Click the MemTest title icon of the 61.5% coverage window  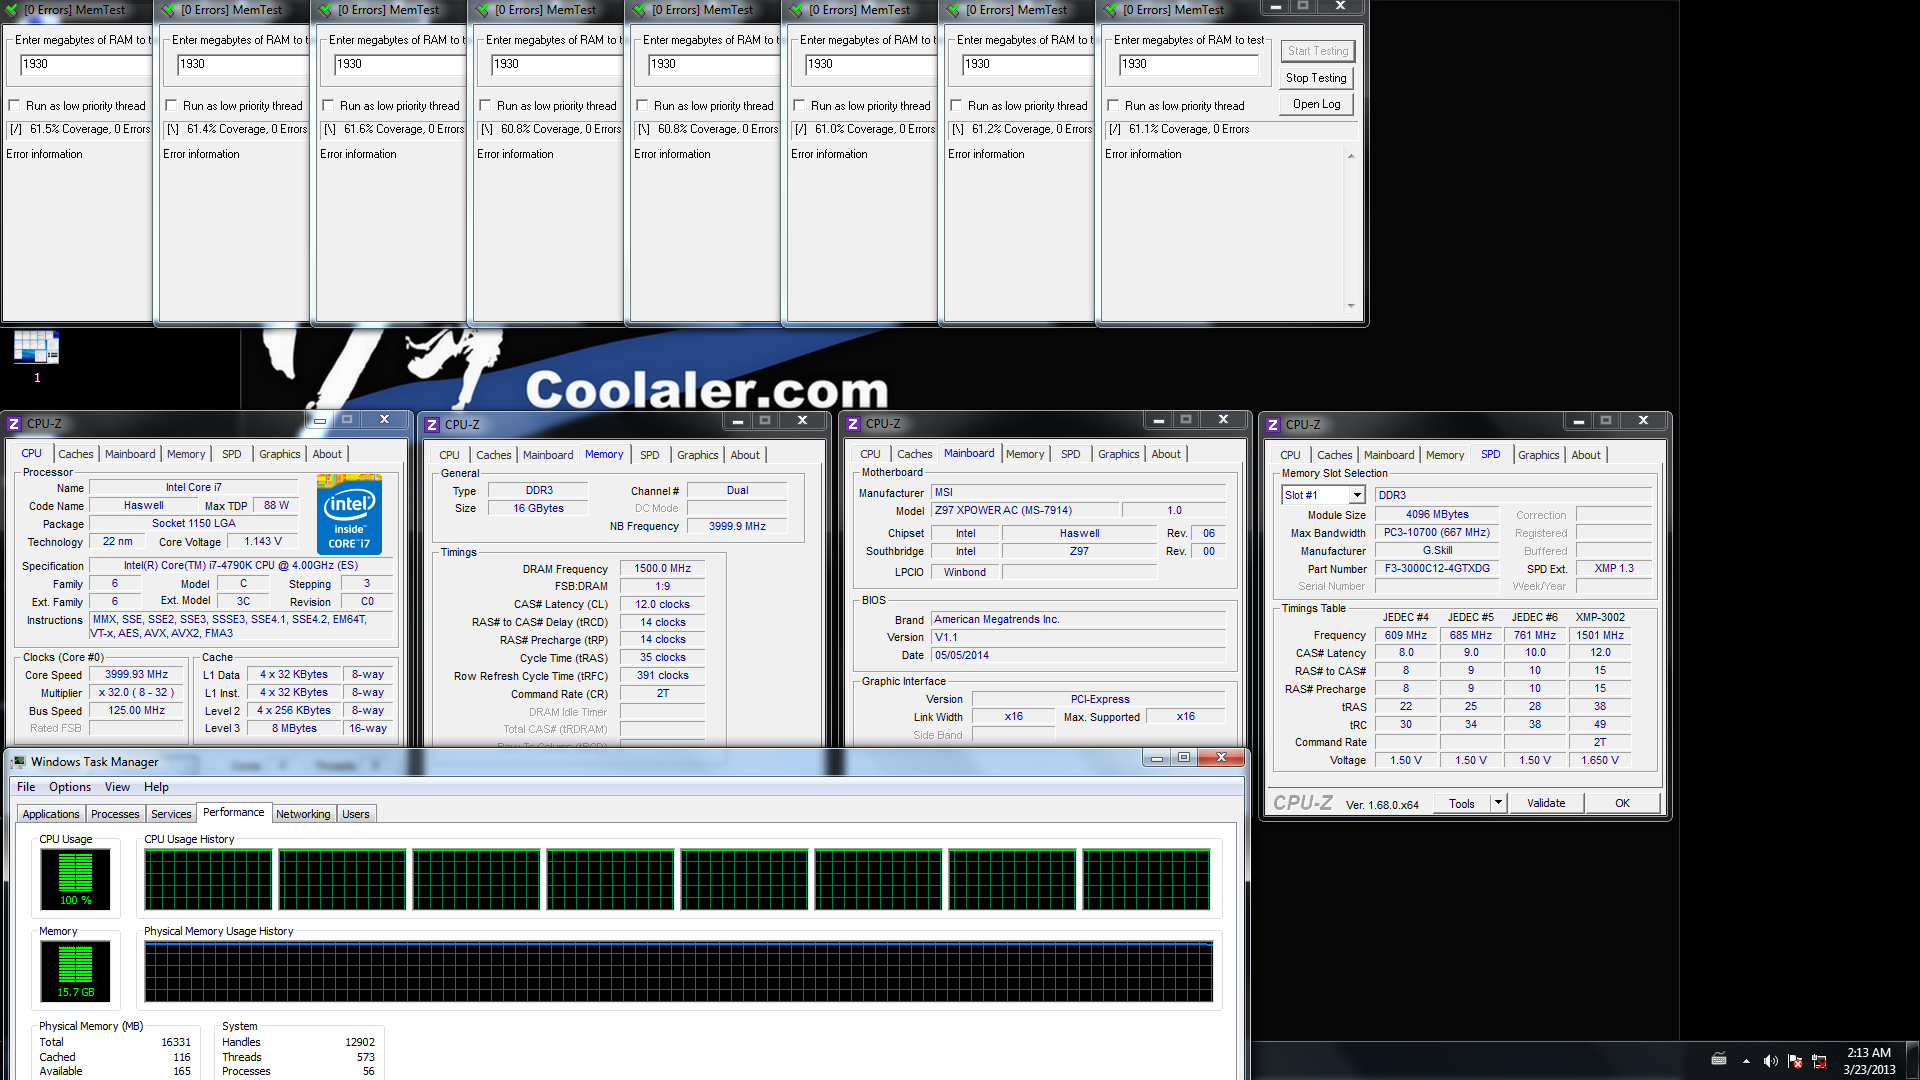tap(12, 10)
